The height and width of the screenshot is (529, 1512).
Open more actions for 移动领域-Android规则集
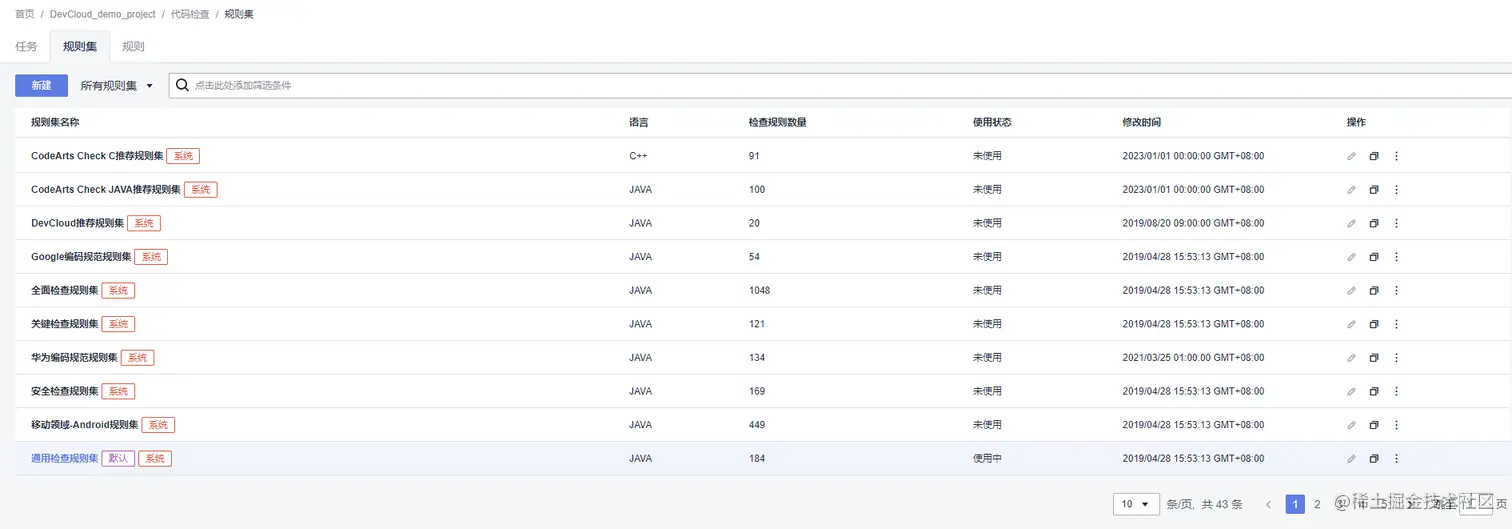tap(1397, 425)
